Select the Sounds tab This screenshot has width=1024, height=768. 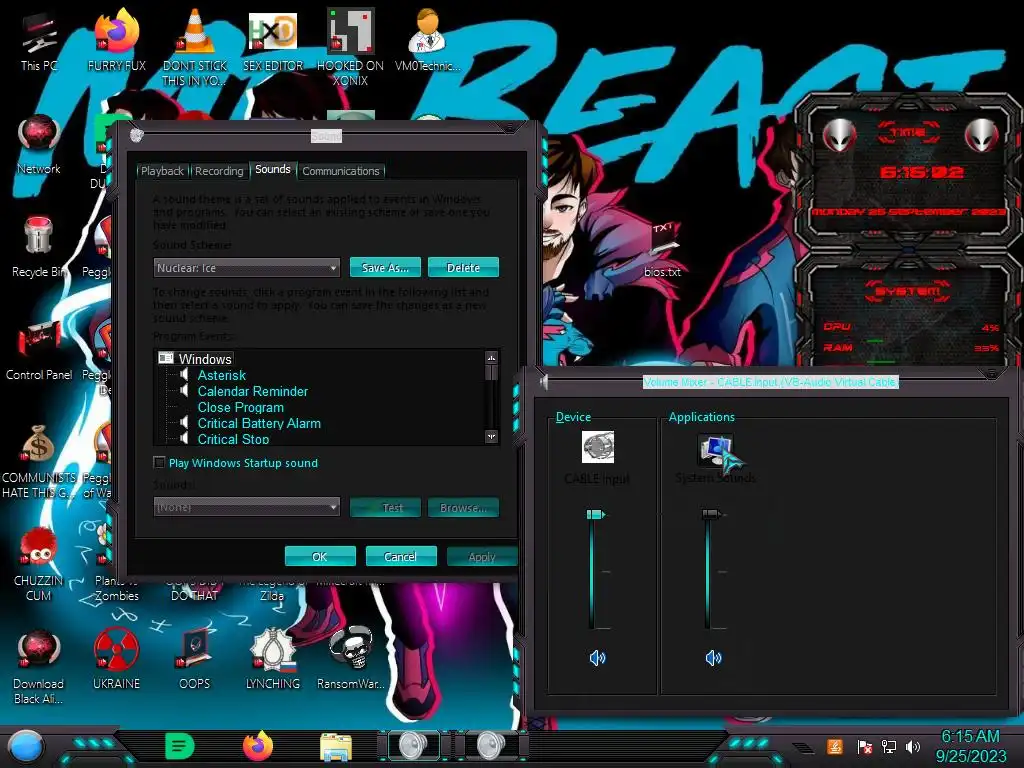[x=273, y=170]
